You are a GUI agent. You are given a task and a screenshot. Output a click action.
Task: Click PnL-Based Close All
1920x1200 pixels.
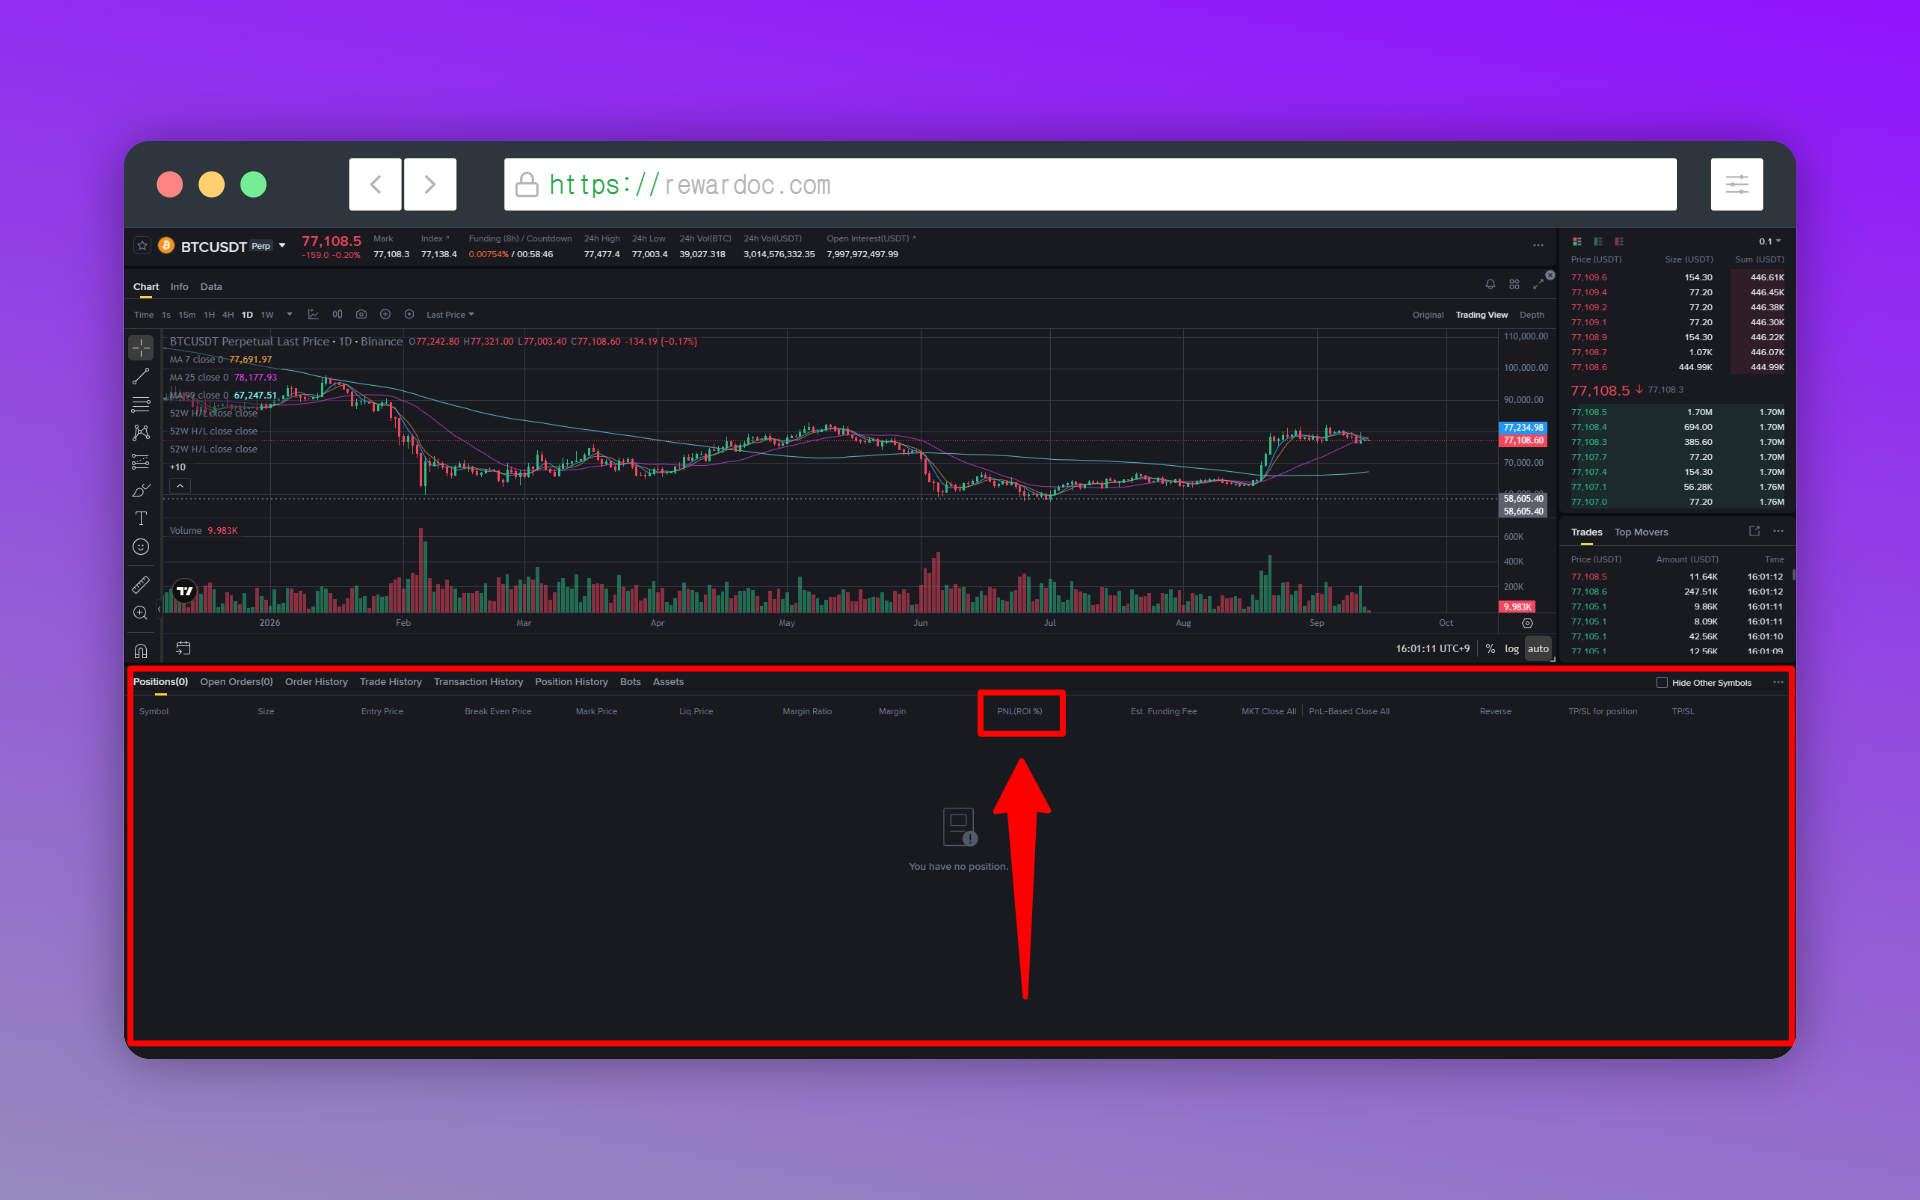(x=1349, y=712)
